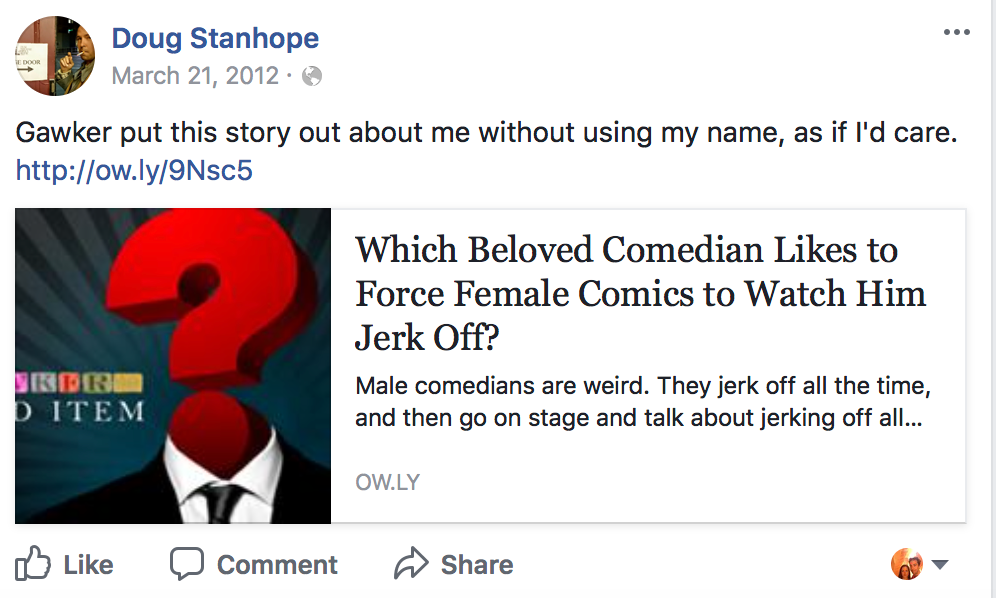Click the thumbs-up Like icon

tap(33, 564)
